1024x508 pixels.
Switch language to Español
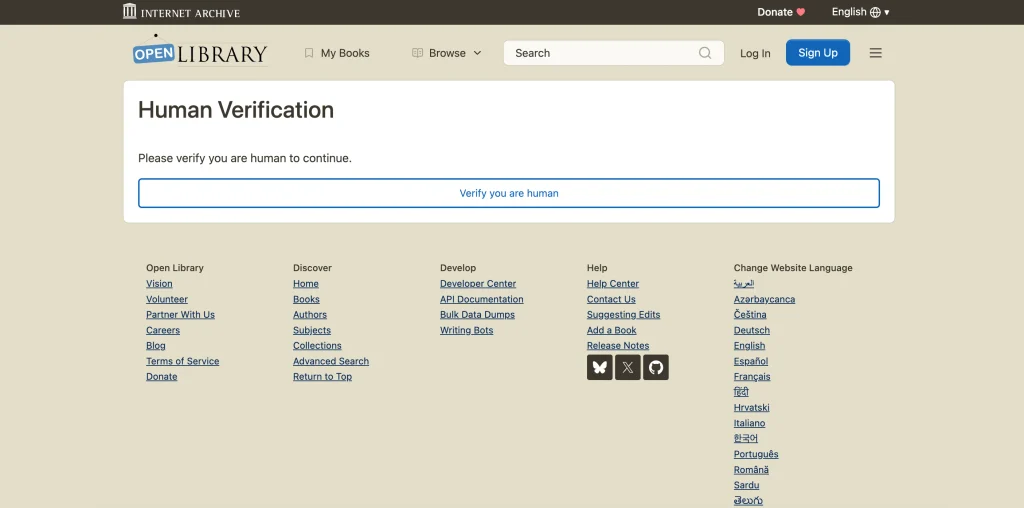click(x=750, y=361)
